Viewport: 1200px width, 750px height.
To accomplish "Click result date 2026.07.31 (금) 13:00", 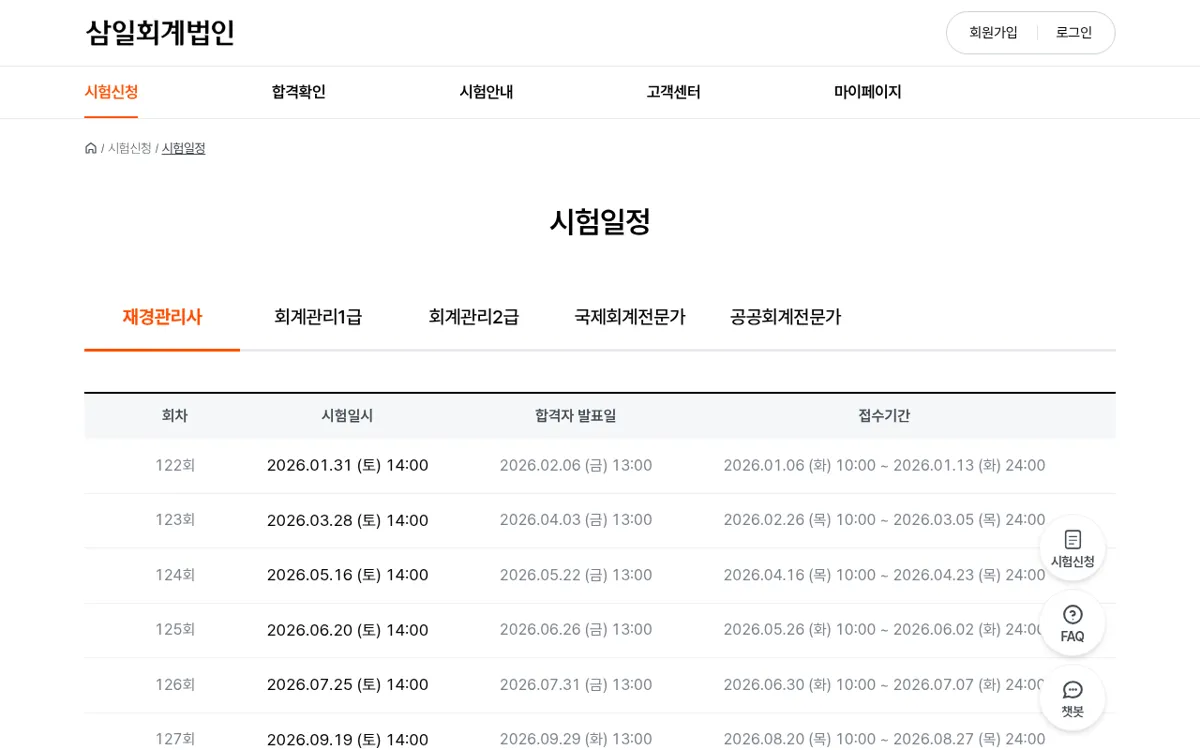I will (576, 685).
